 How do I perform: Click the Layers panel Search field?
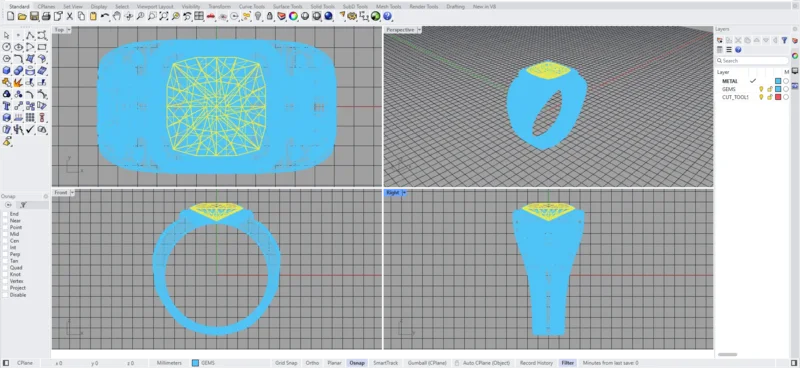752,60
